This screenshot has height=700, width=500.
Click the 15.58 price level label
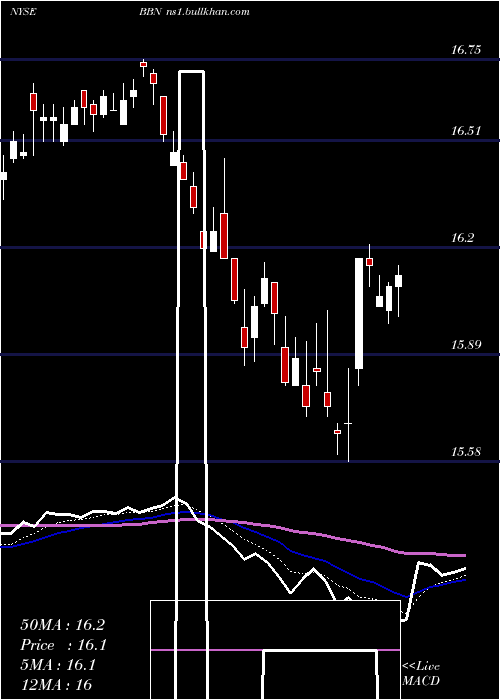click(x=466, y=452)
